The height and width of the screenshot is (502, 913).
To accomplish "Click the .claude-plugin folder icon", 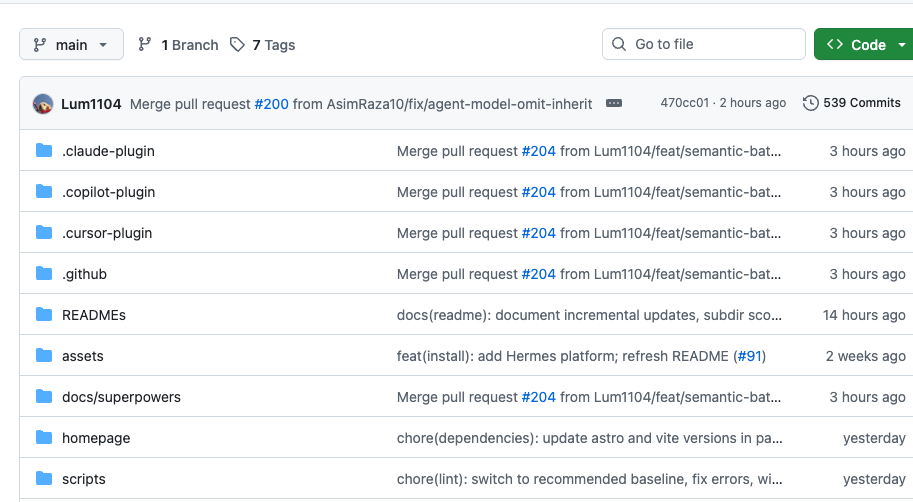I will coord(44,150).
